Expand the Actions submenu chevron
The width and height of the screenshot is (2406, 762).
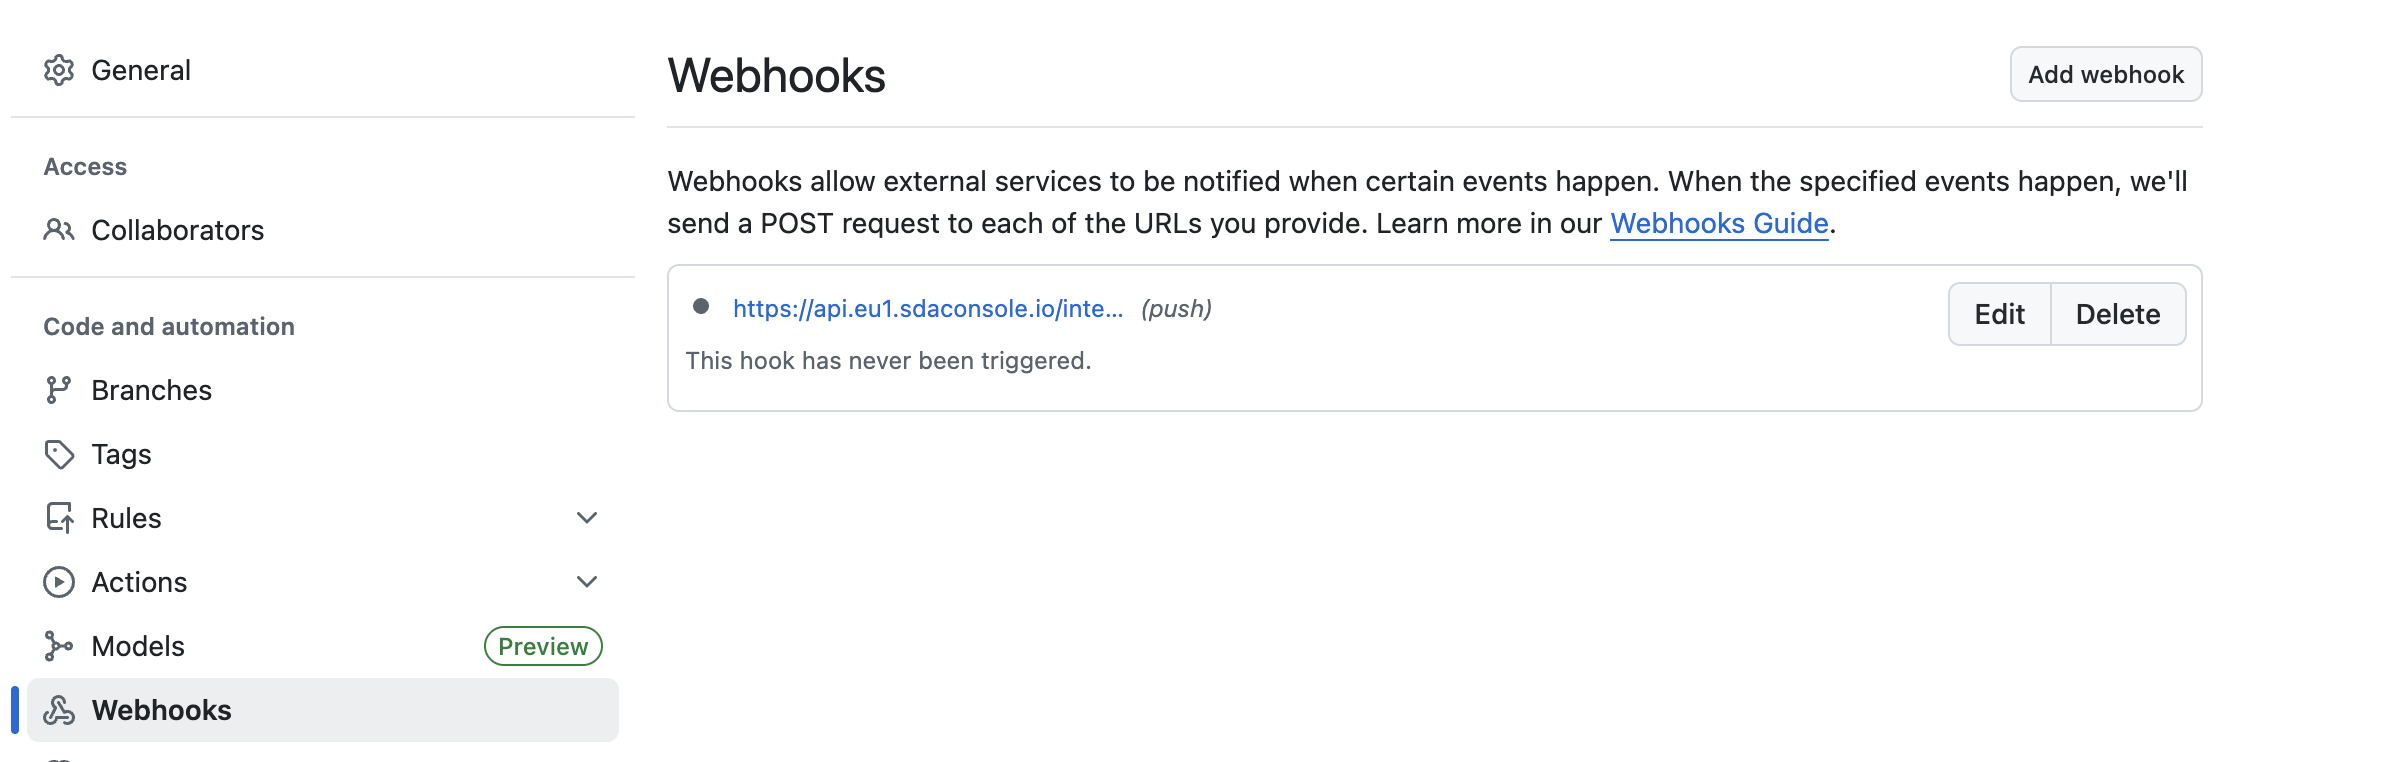(x=587, y=582)
